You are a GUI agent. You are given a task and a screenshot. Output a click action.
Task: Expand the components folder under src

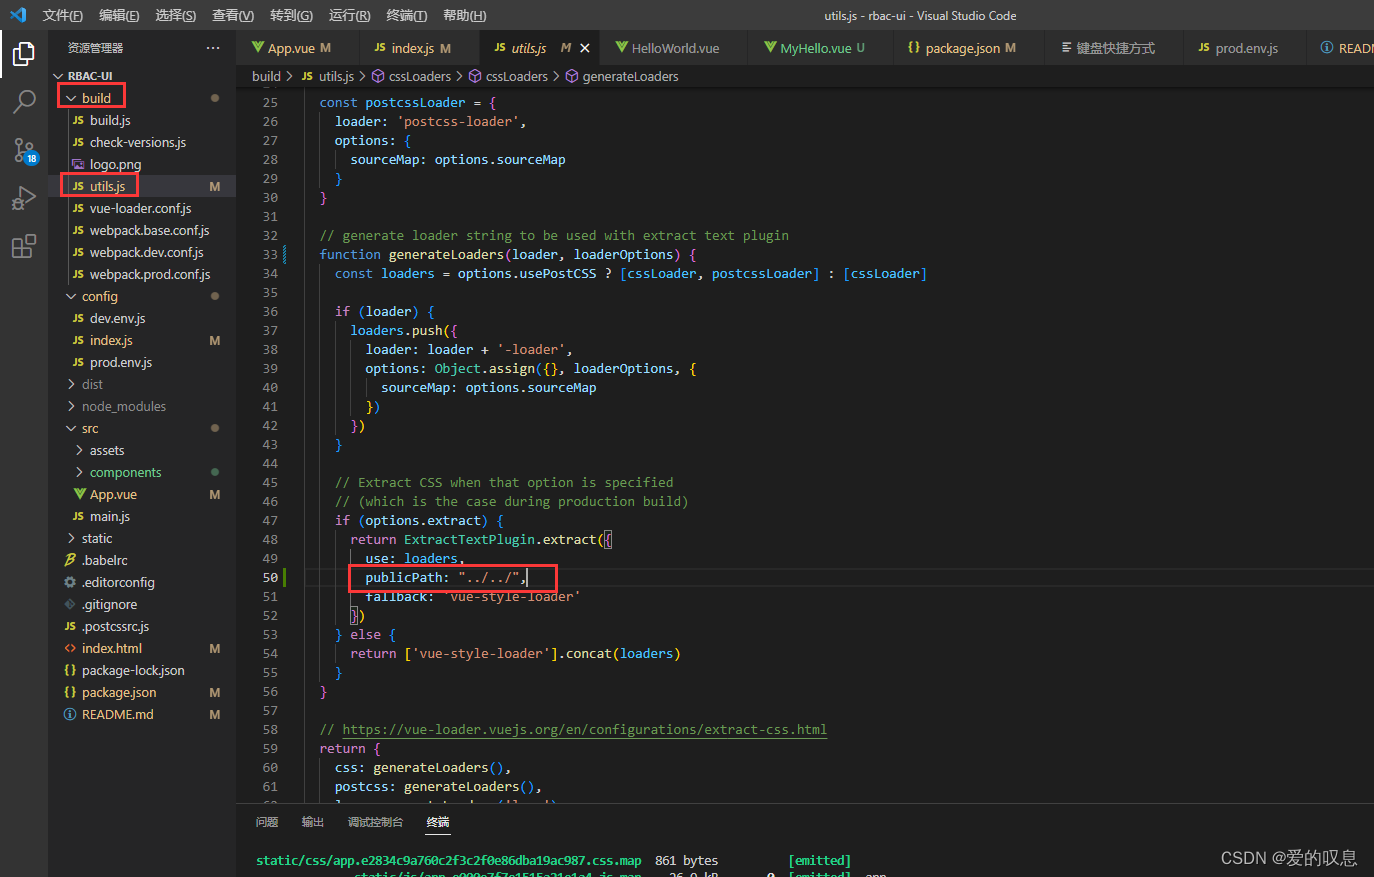pos(128,472)
